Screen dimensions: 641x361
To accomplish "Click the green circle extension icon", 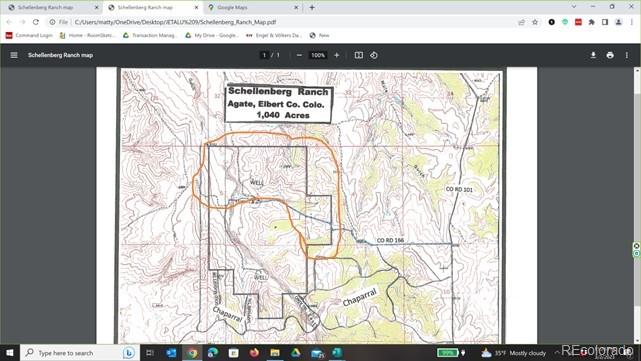I will 565,22.
